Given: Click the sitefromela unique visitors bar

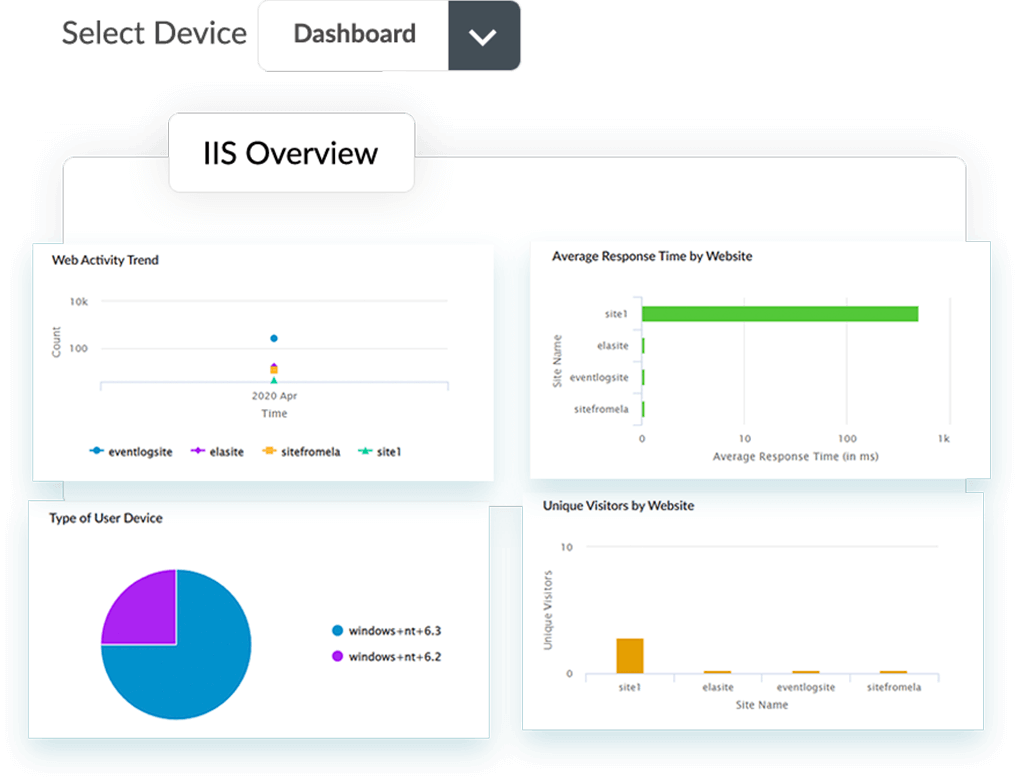Looking at the screenshot, I should coord(893,672).
